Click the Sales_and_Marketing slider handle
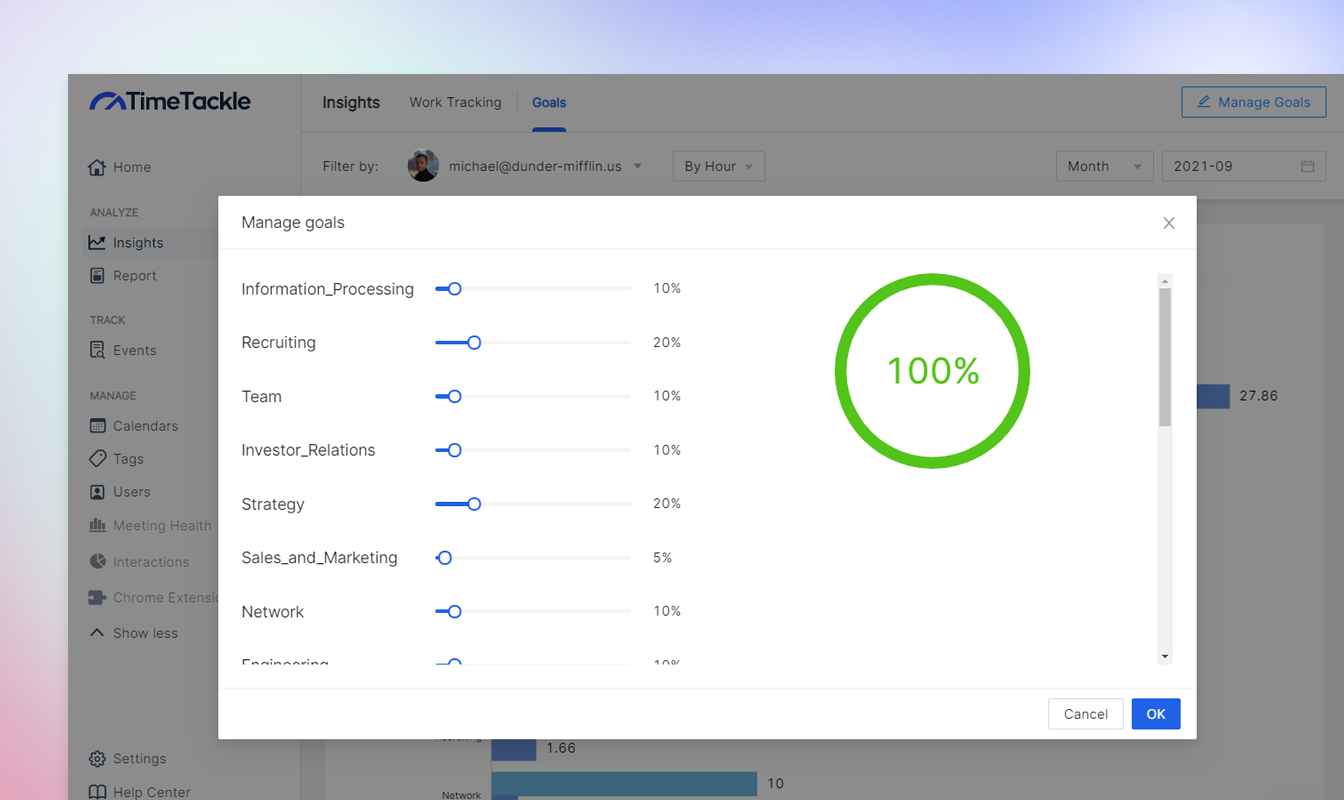The width and height of the screenshot is (1344, 800). [445, 558]
